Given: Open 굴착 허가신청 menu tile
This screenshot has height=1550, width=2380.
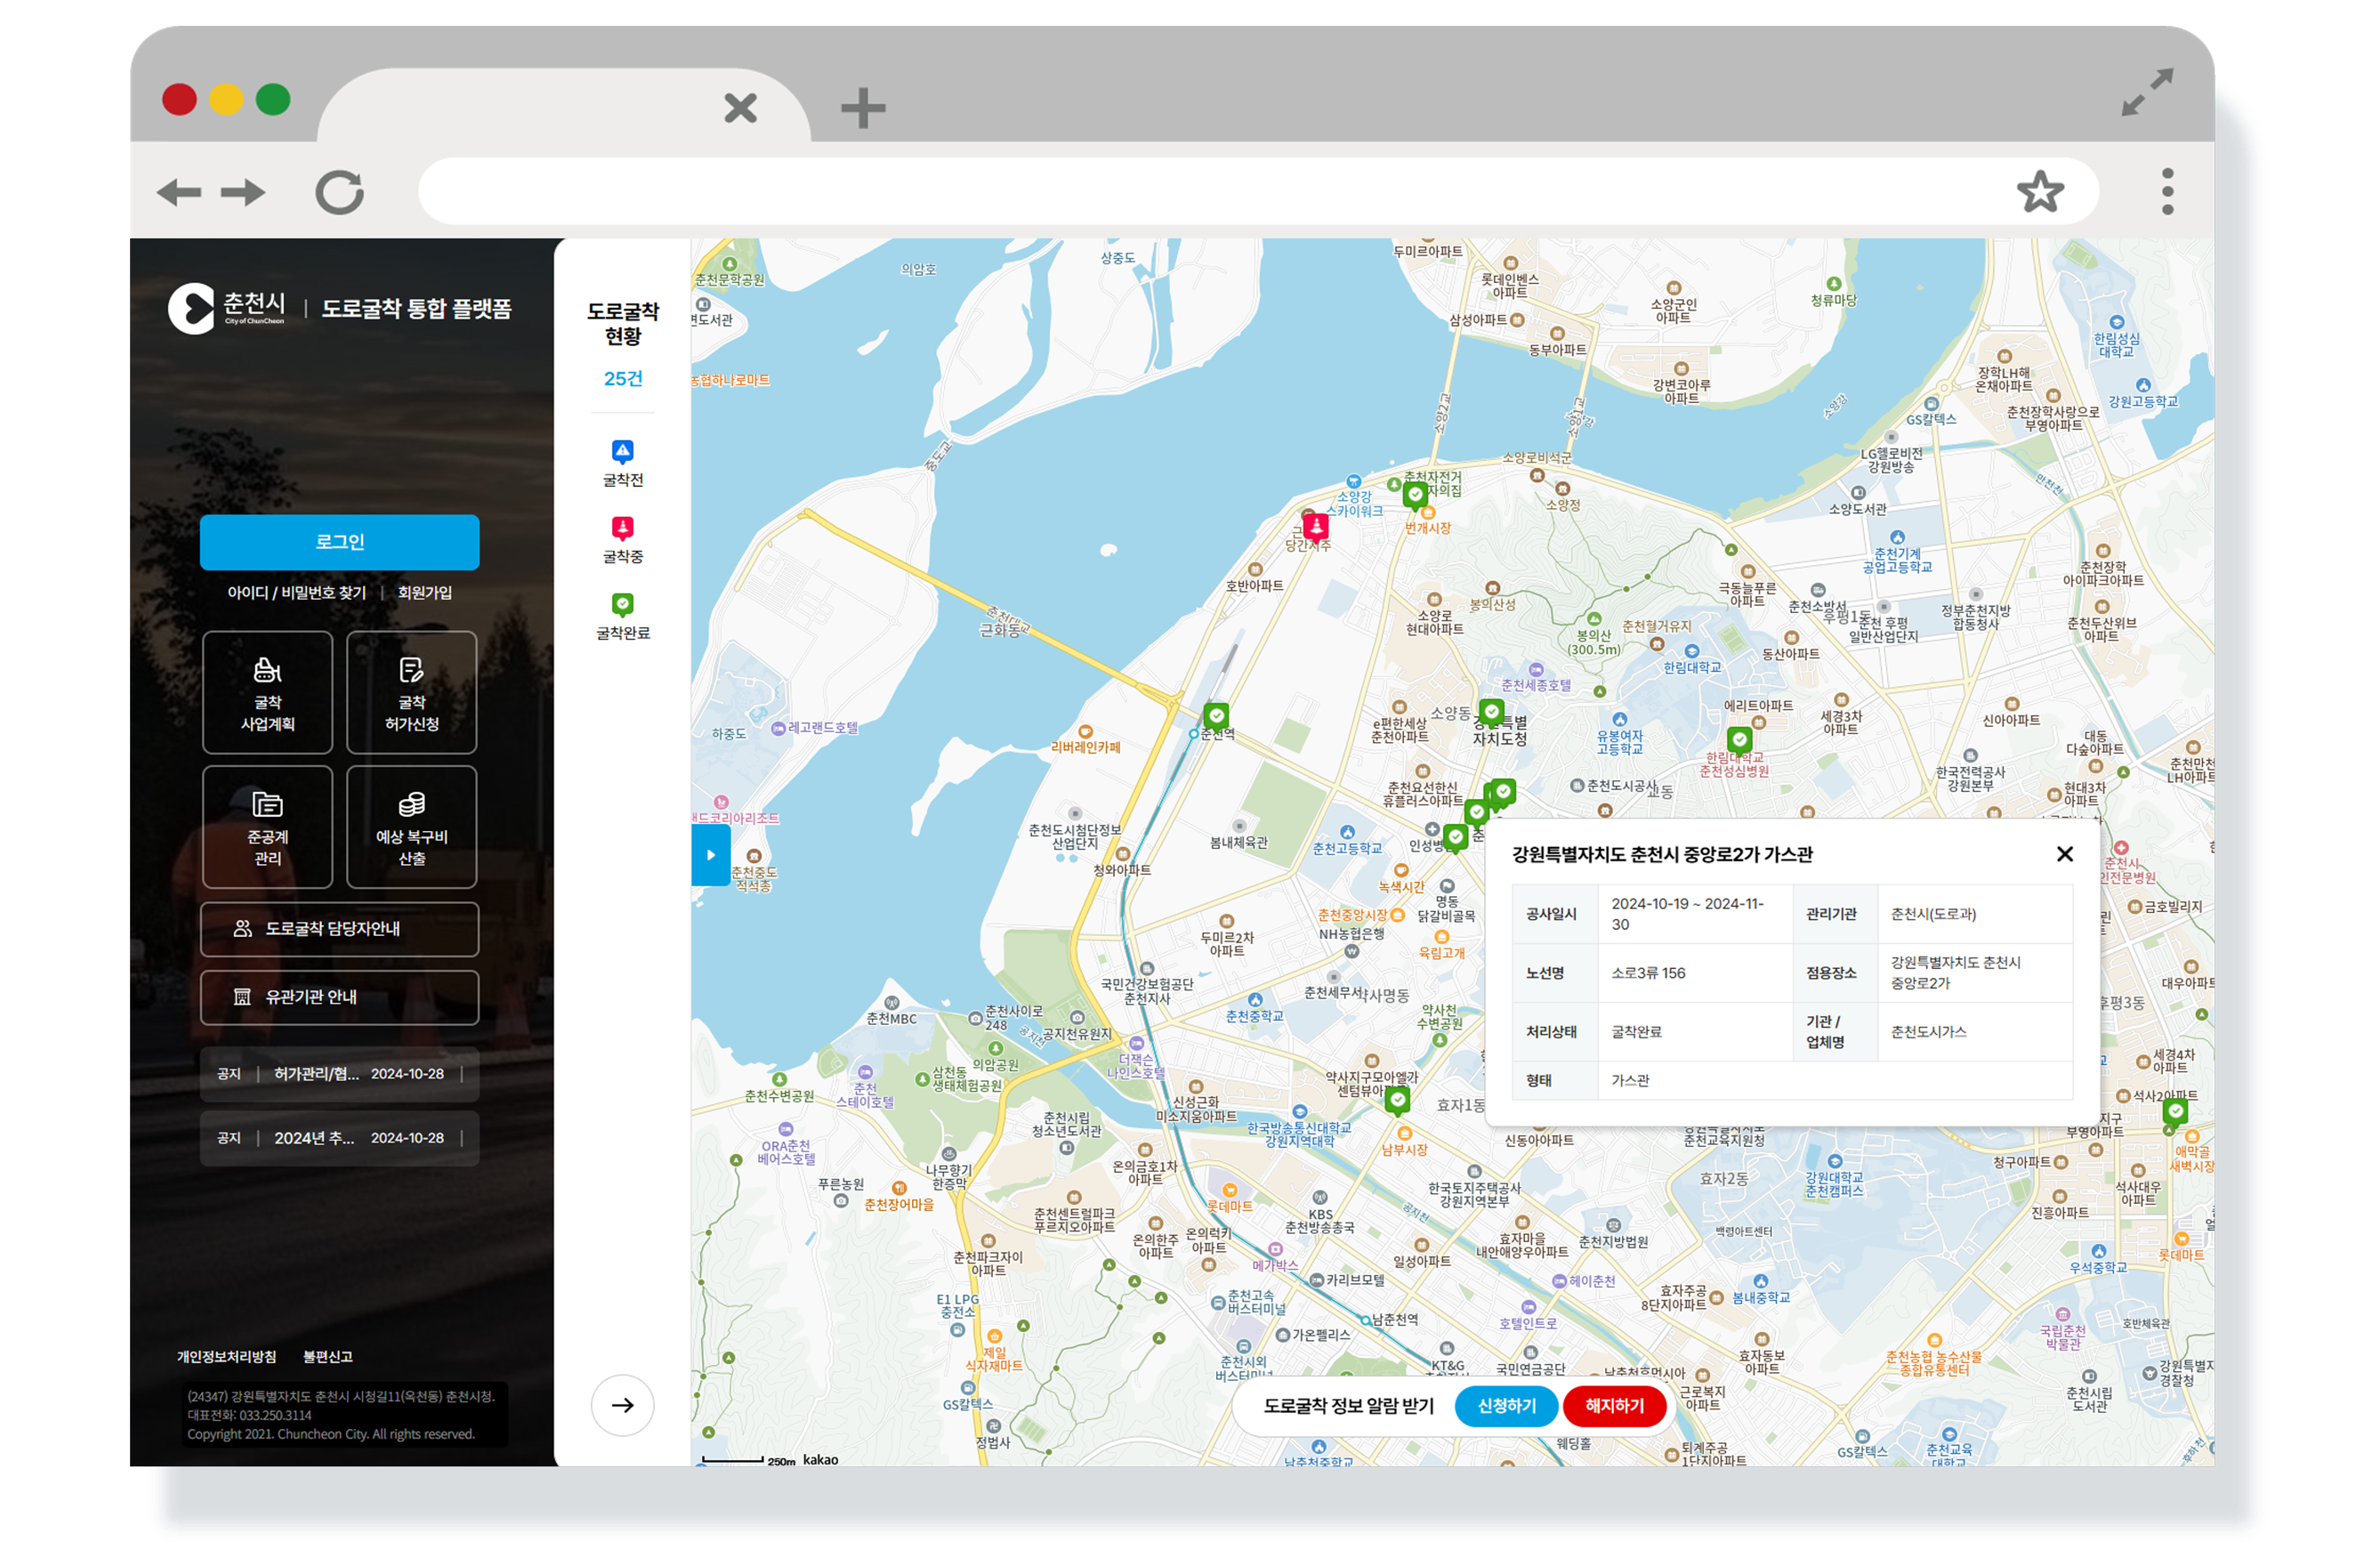Looking at the screenshot, I should tap(412, 692).
